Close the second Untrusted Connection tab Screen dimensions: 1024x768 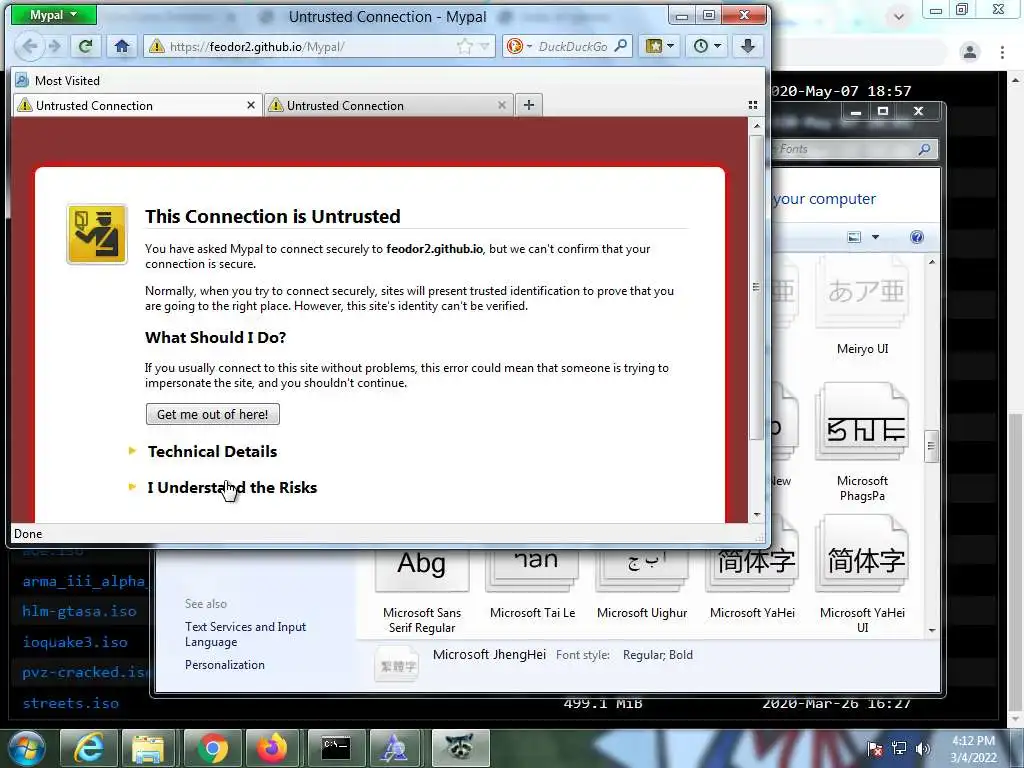[502, 105]
